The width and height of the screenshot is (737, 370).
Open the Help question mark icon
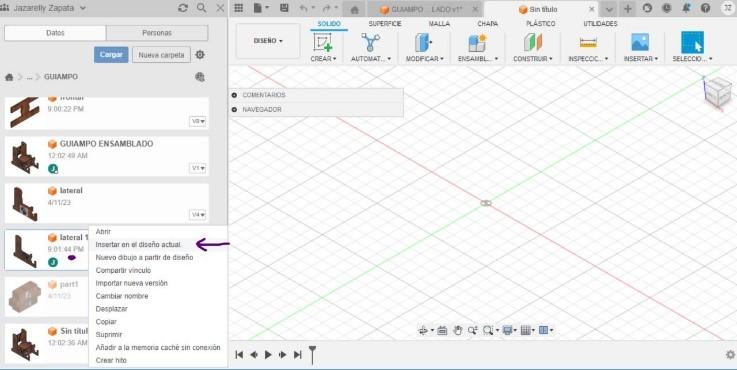705,8
